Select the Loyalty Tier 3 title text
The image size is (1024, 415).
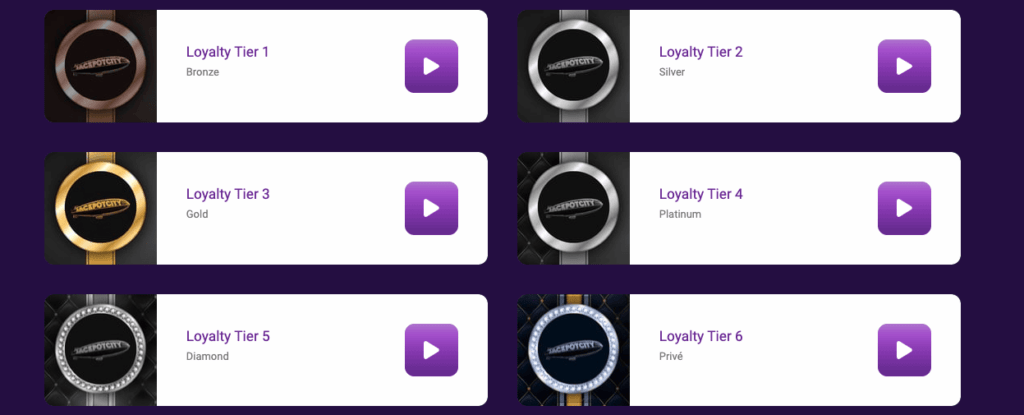tap(228, 194)
